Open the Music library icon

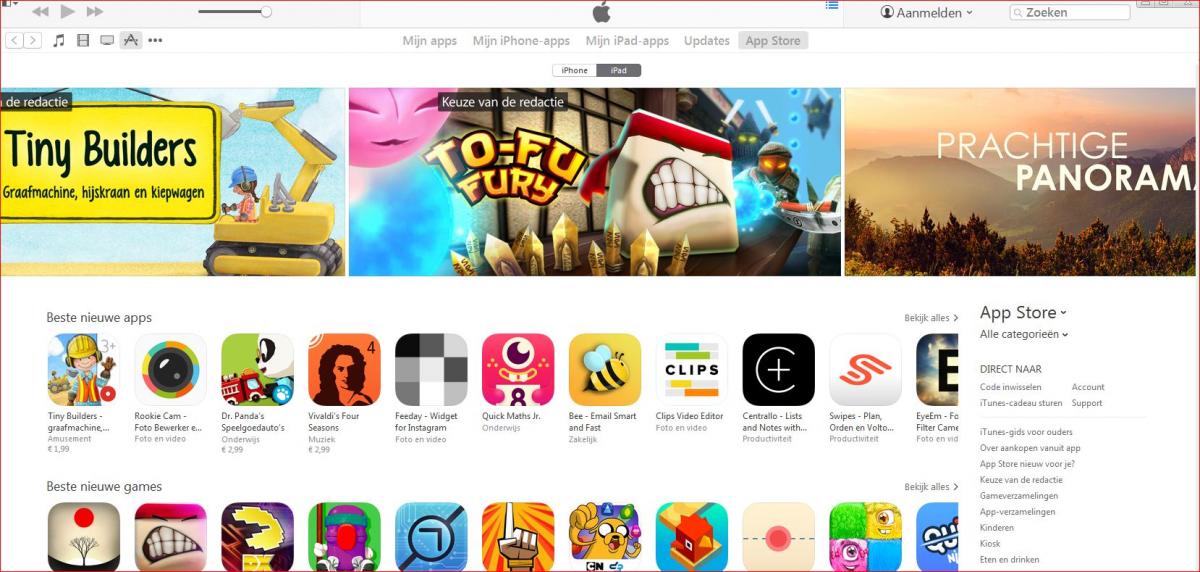tap(59, 40)
